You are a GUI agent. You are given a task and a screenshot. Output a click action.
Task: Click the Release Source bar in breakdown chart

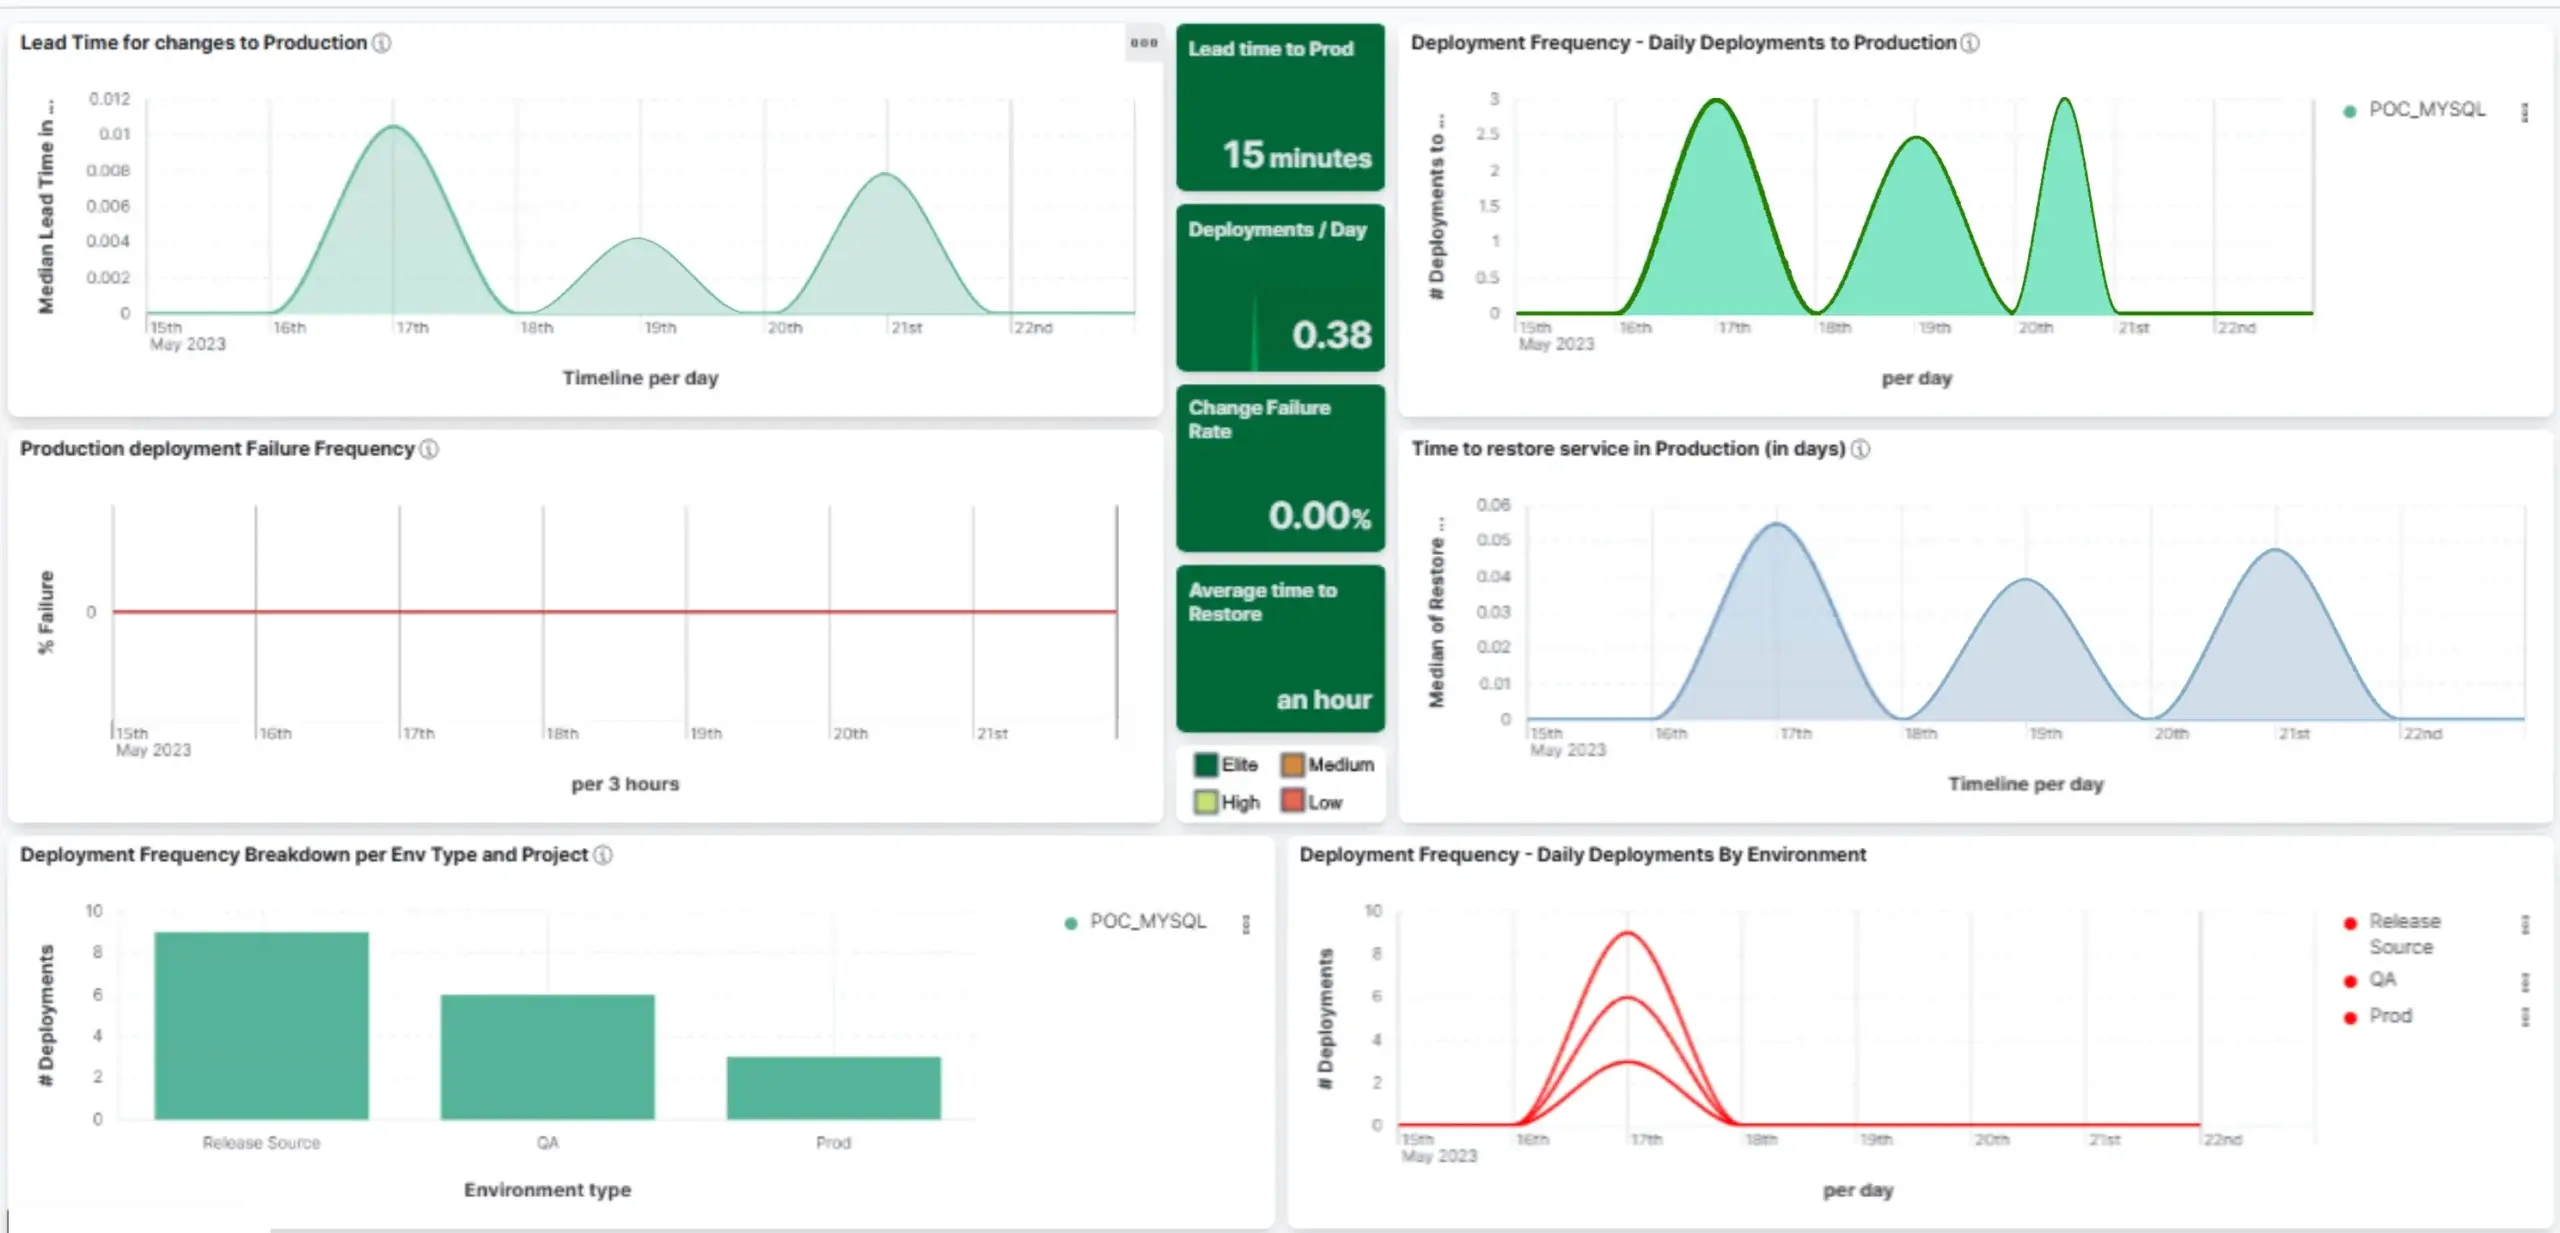(261, 1025)
